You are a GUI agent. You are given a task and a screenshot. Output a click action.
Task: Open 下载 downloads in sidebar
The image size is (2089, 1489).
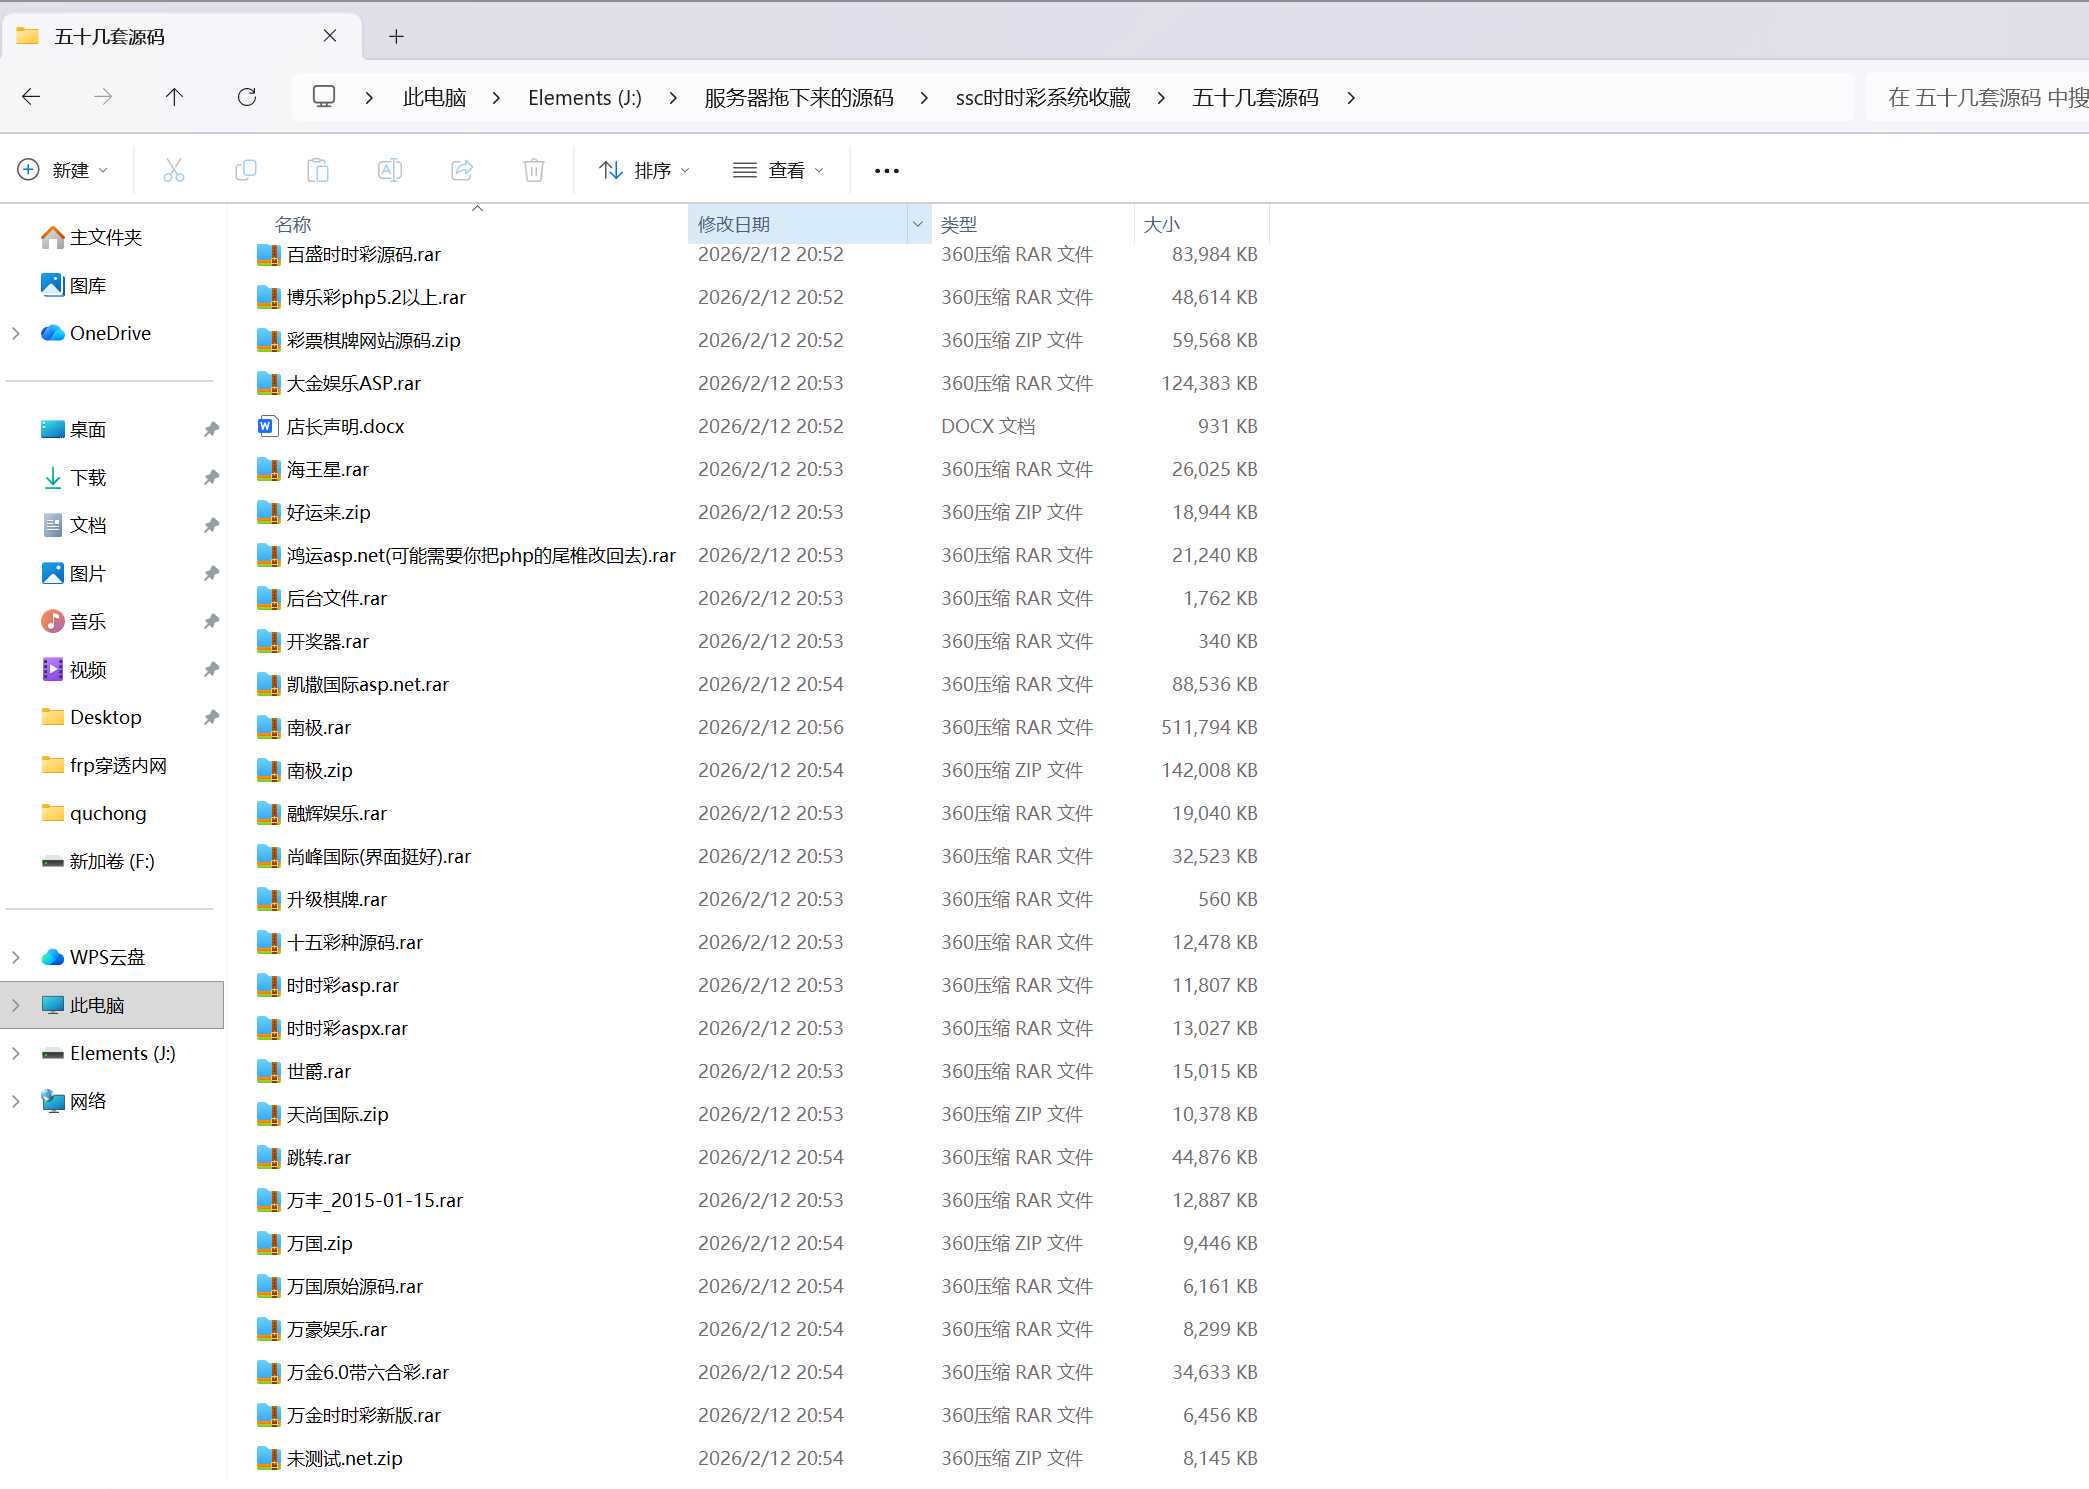point(74,477)
